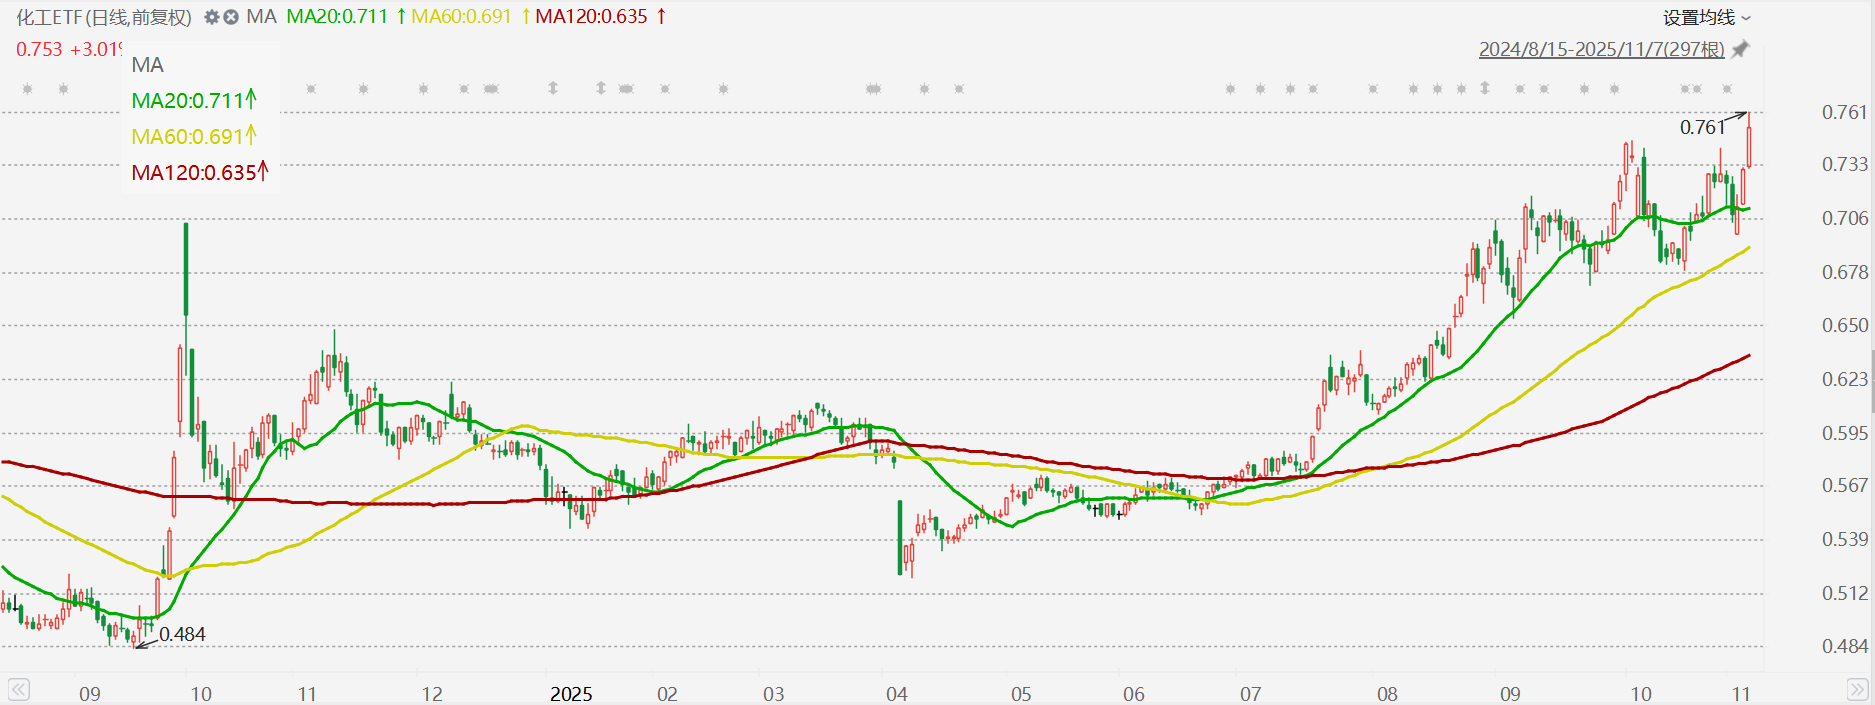Image resolution: width=1875 pixels, height=705 pixels.
Task: Click the latest price 0.753 readout
Action: tap(39, 49)
